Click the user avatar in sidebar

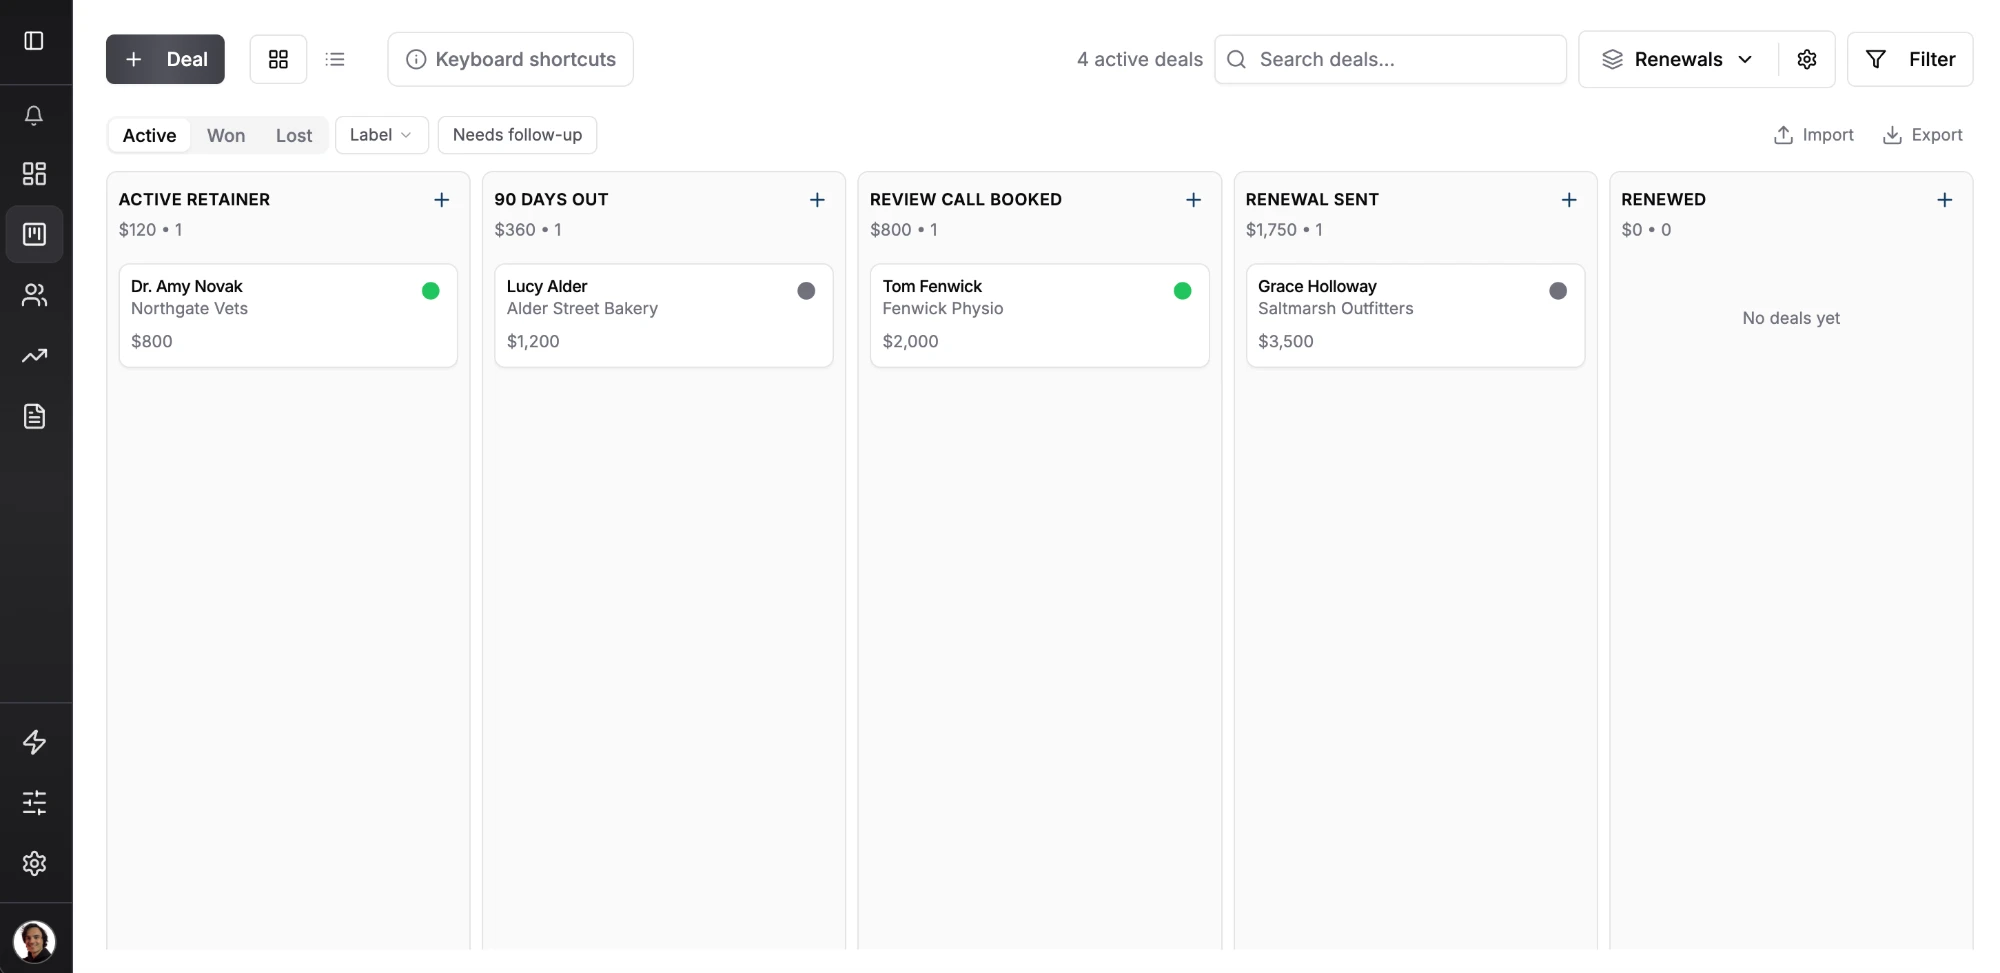(x=34, y=941)
